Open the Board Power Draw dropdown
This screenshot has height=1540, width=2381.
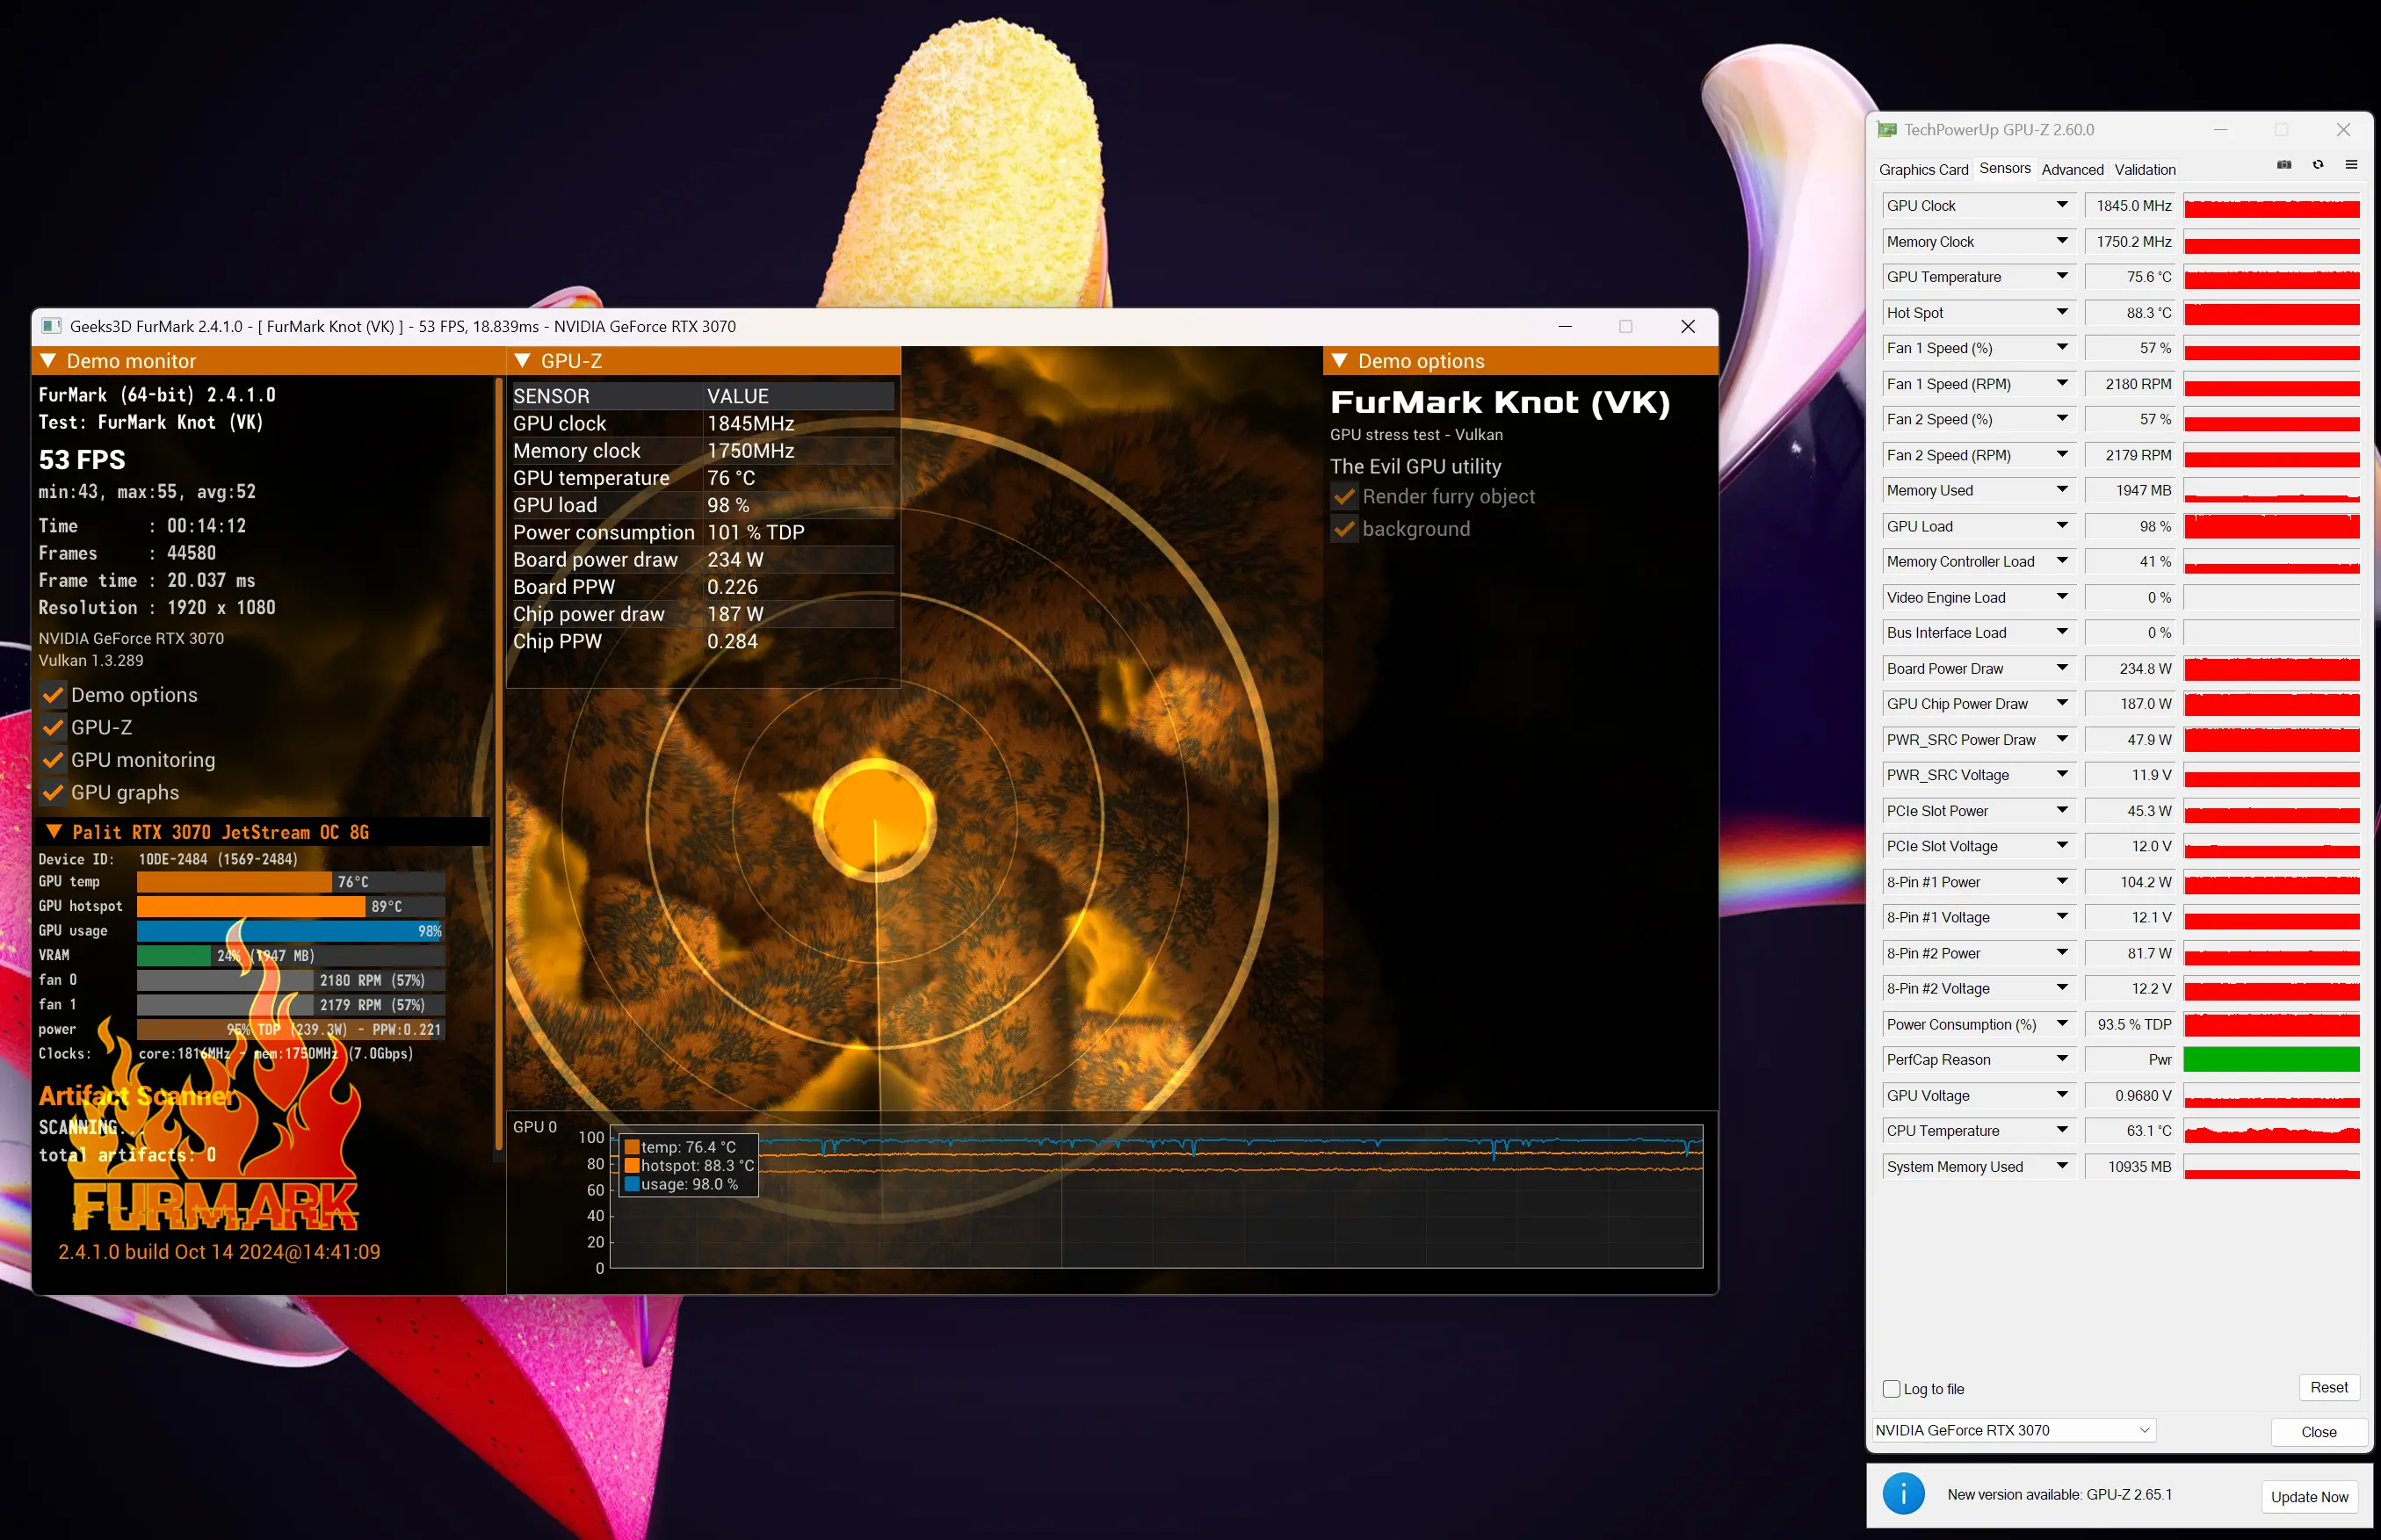click(x=2062, y=668)
